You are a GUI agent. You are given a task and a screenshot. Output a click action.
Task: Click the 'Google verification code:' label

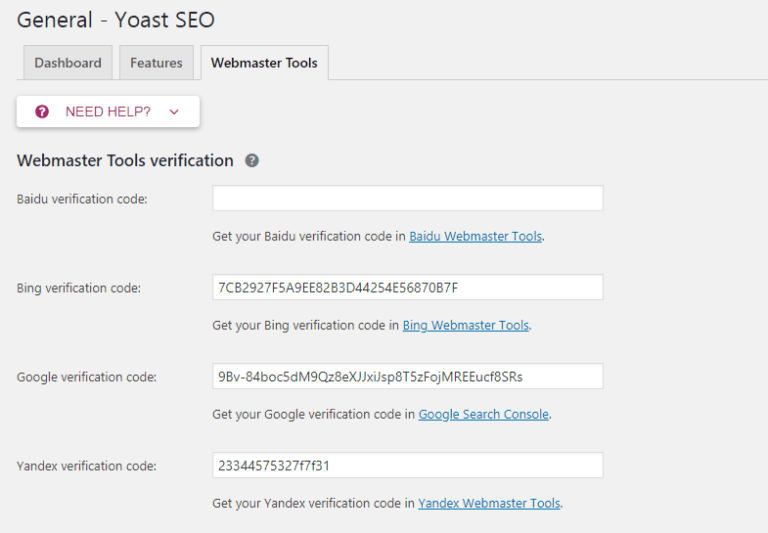click(87, 377)
